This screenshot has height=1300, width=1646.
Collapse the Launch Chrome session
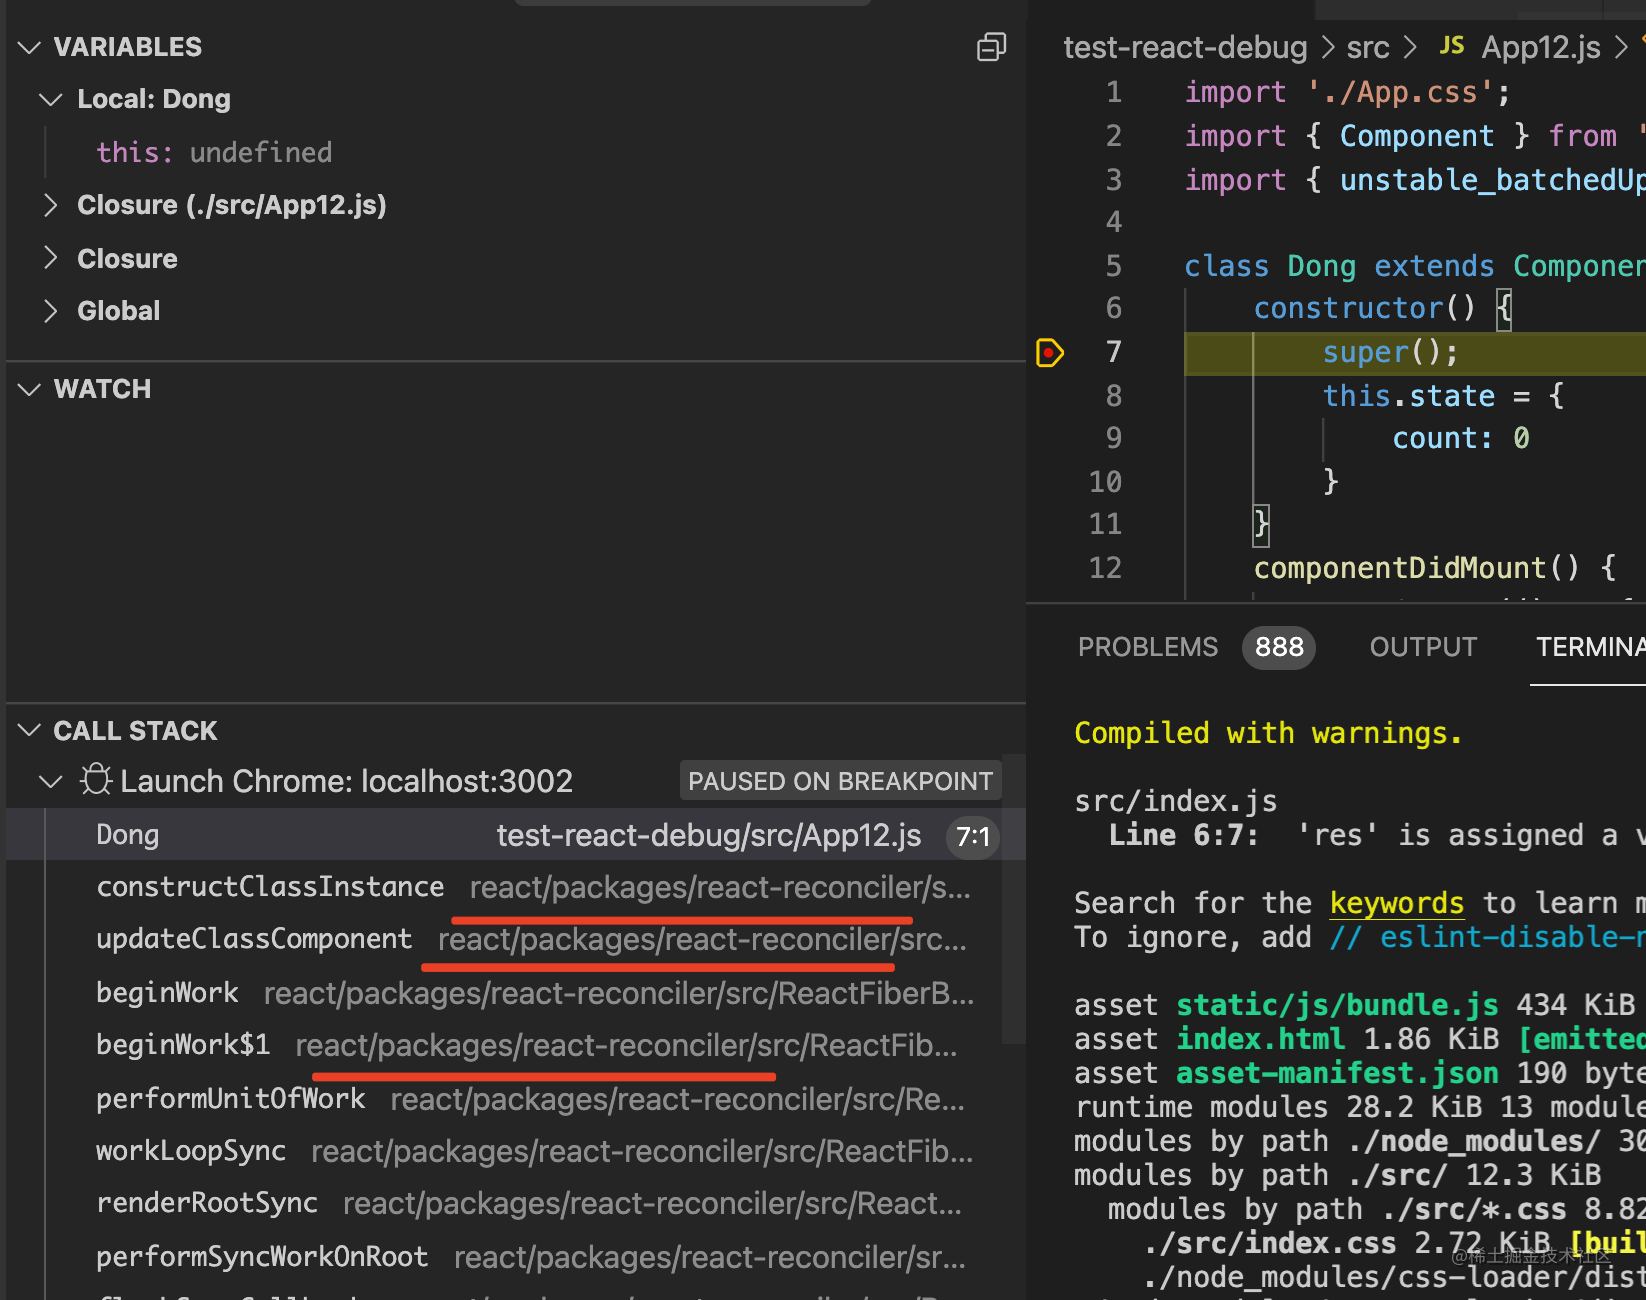point(51,781)
